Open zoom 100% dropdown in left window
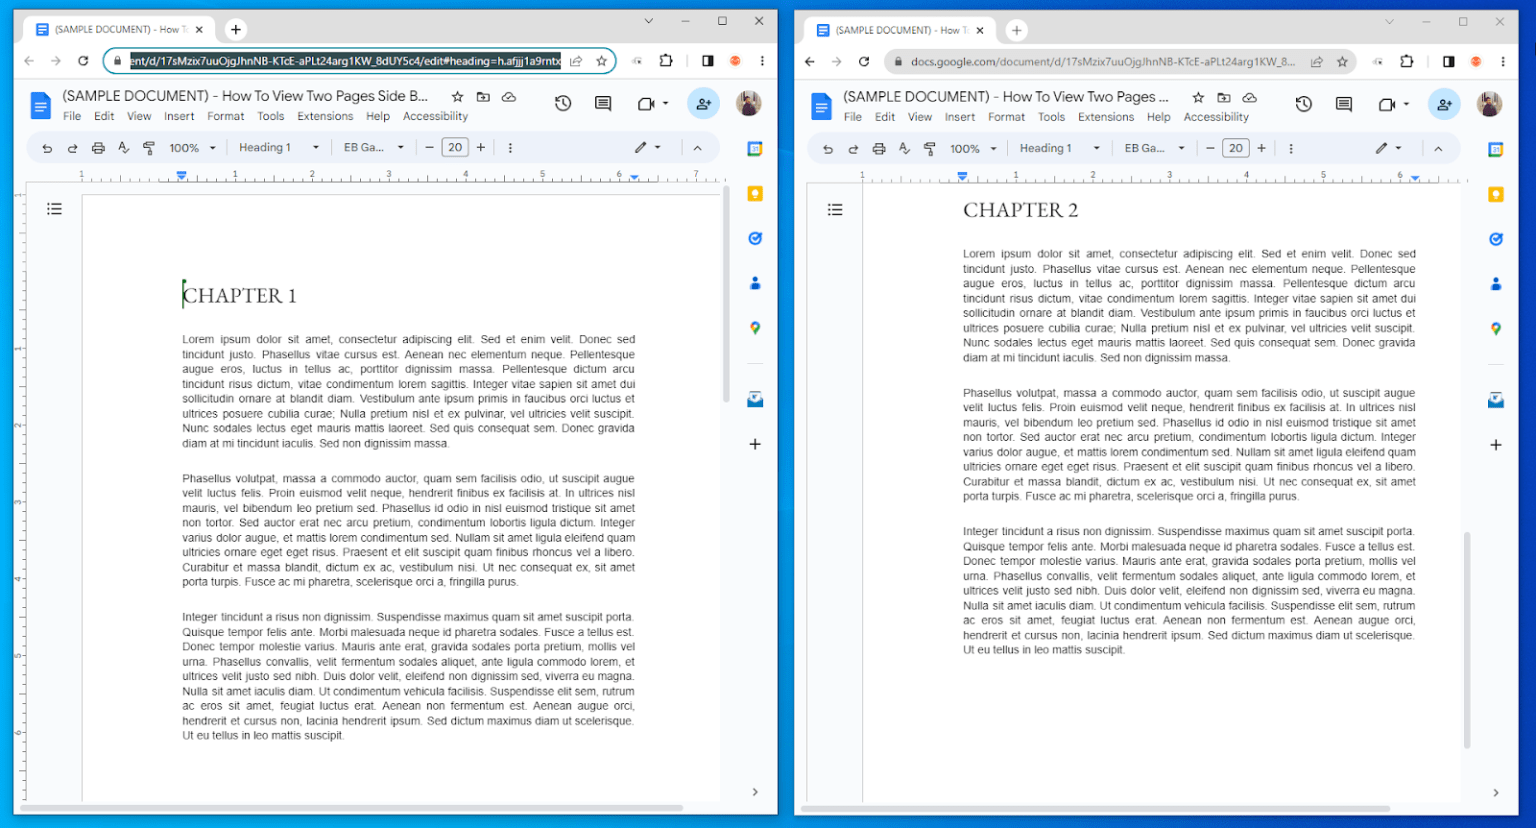The image size is (1536, 828). click(192, 148)
